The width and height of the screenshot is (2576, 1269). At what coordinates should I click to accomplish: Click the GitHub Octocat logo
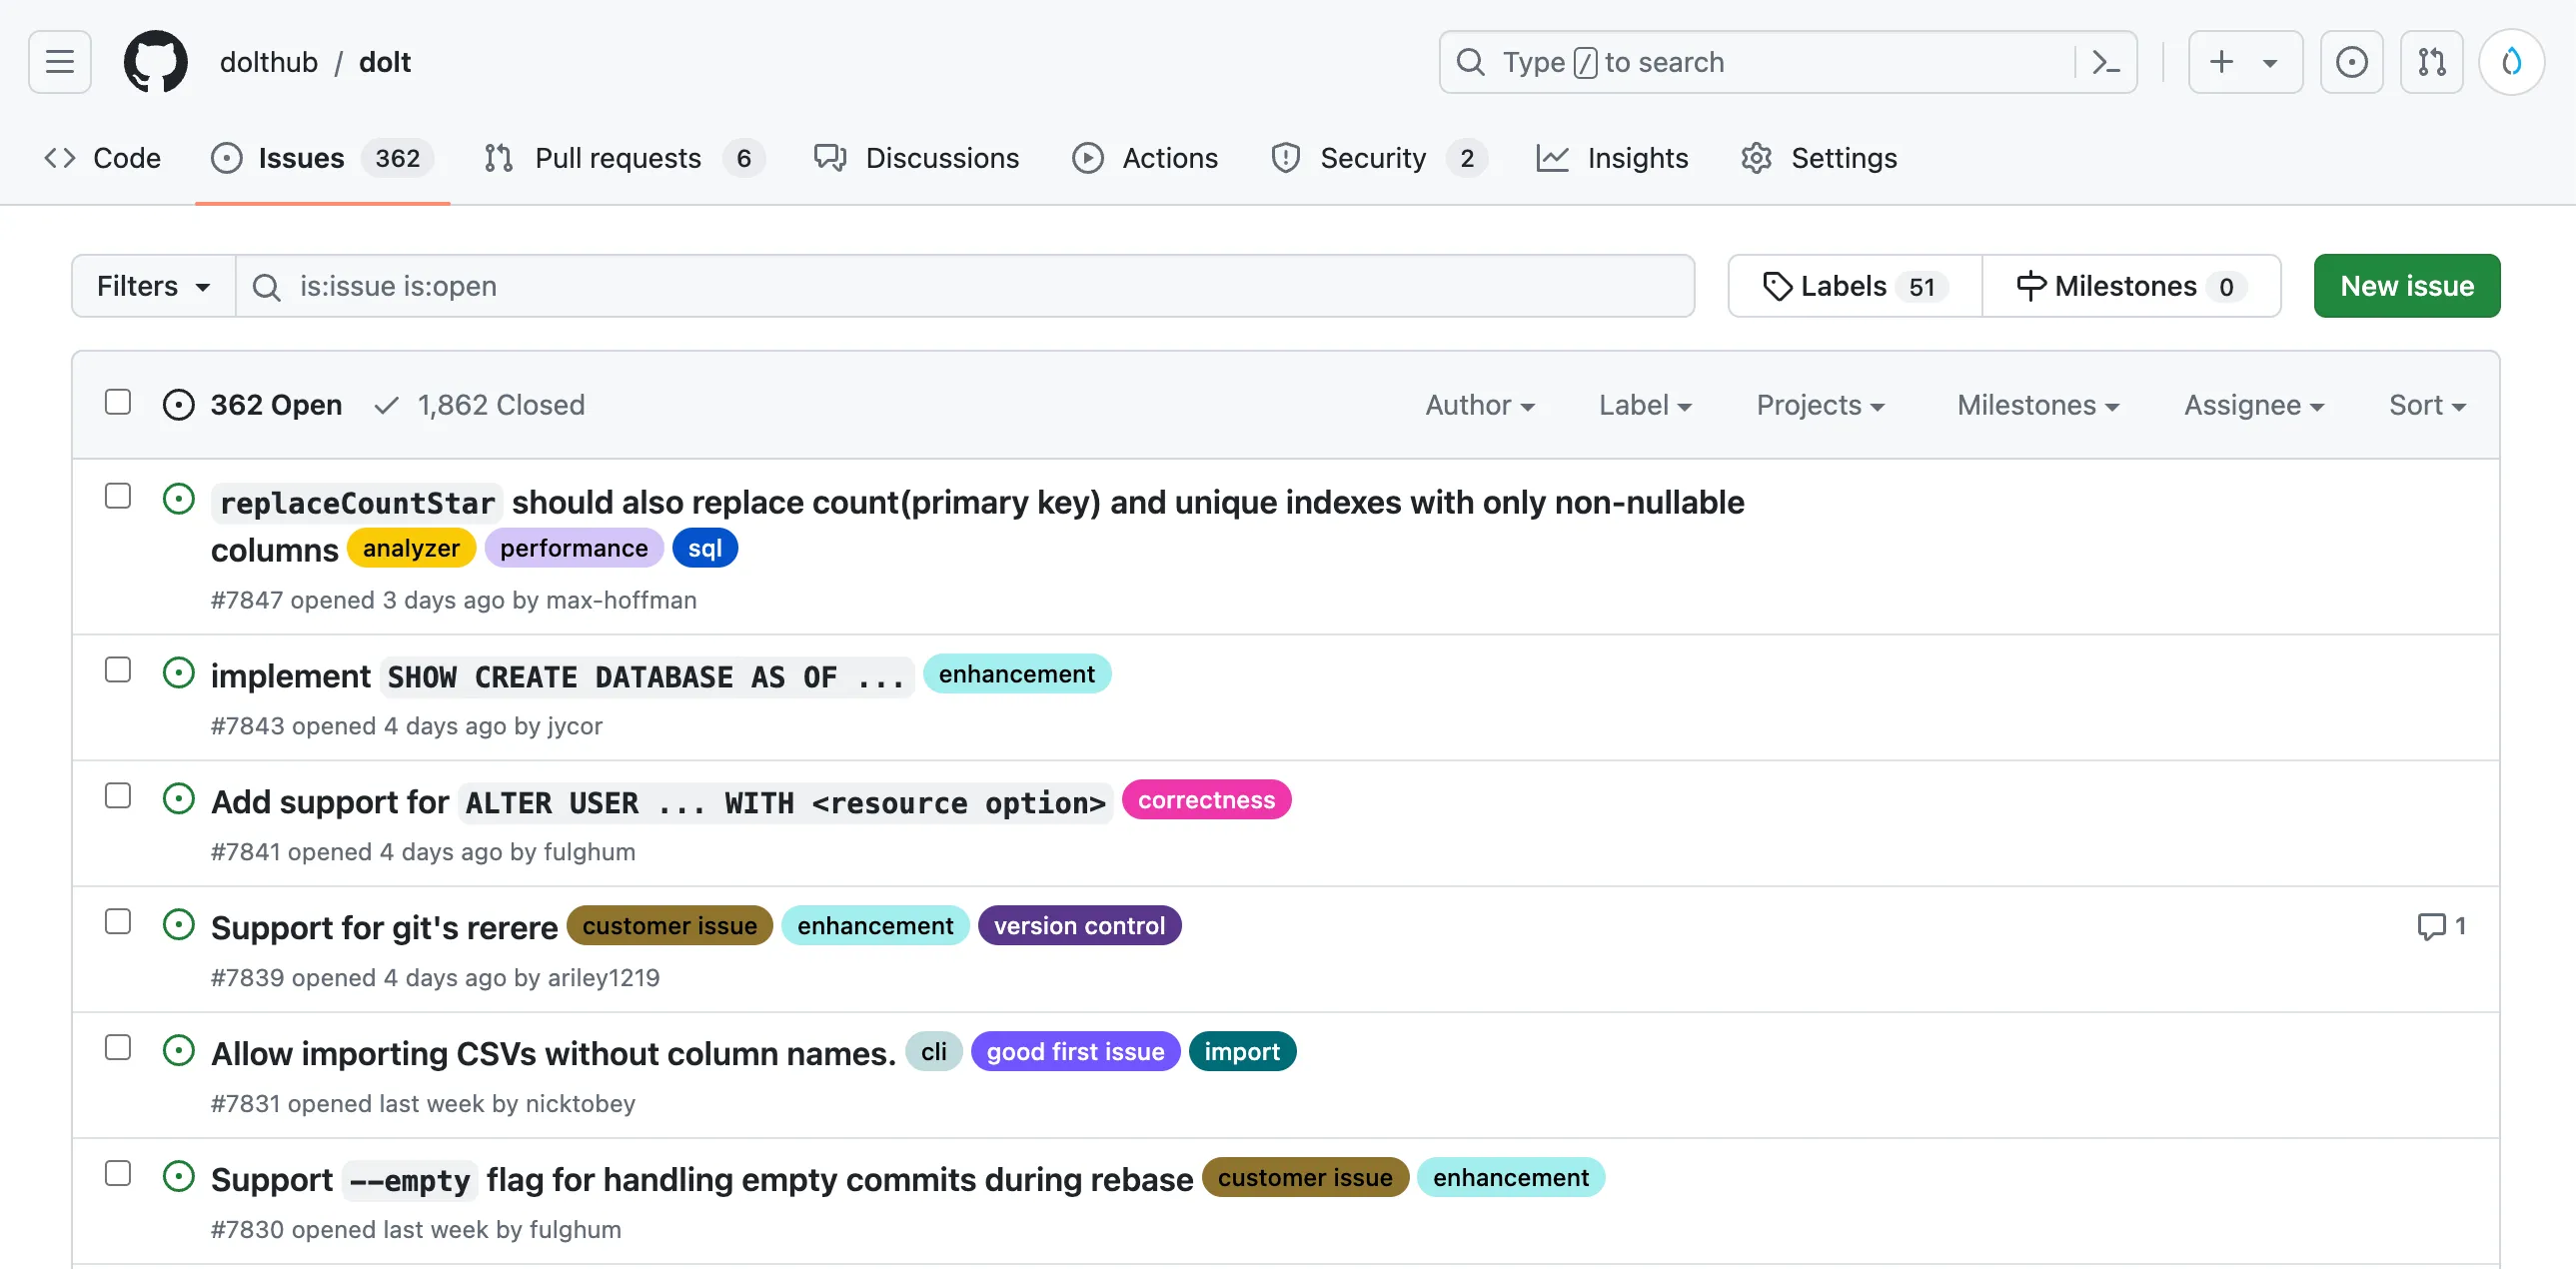[x=155, y=62]
